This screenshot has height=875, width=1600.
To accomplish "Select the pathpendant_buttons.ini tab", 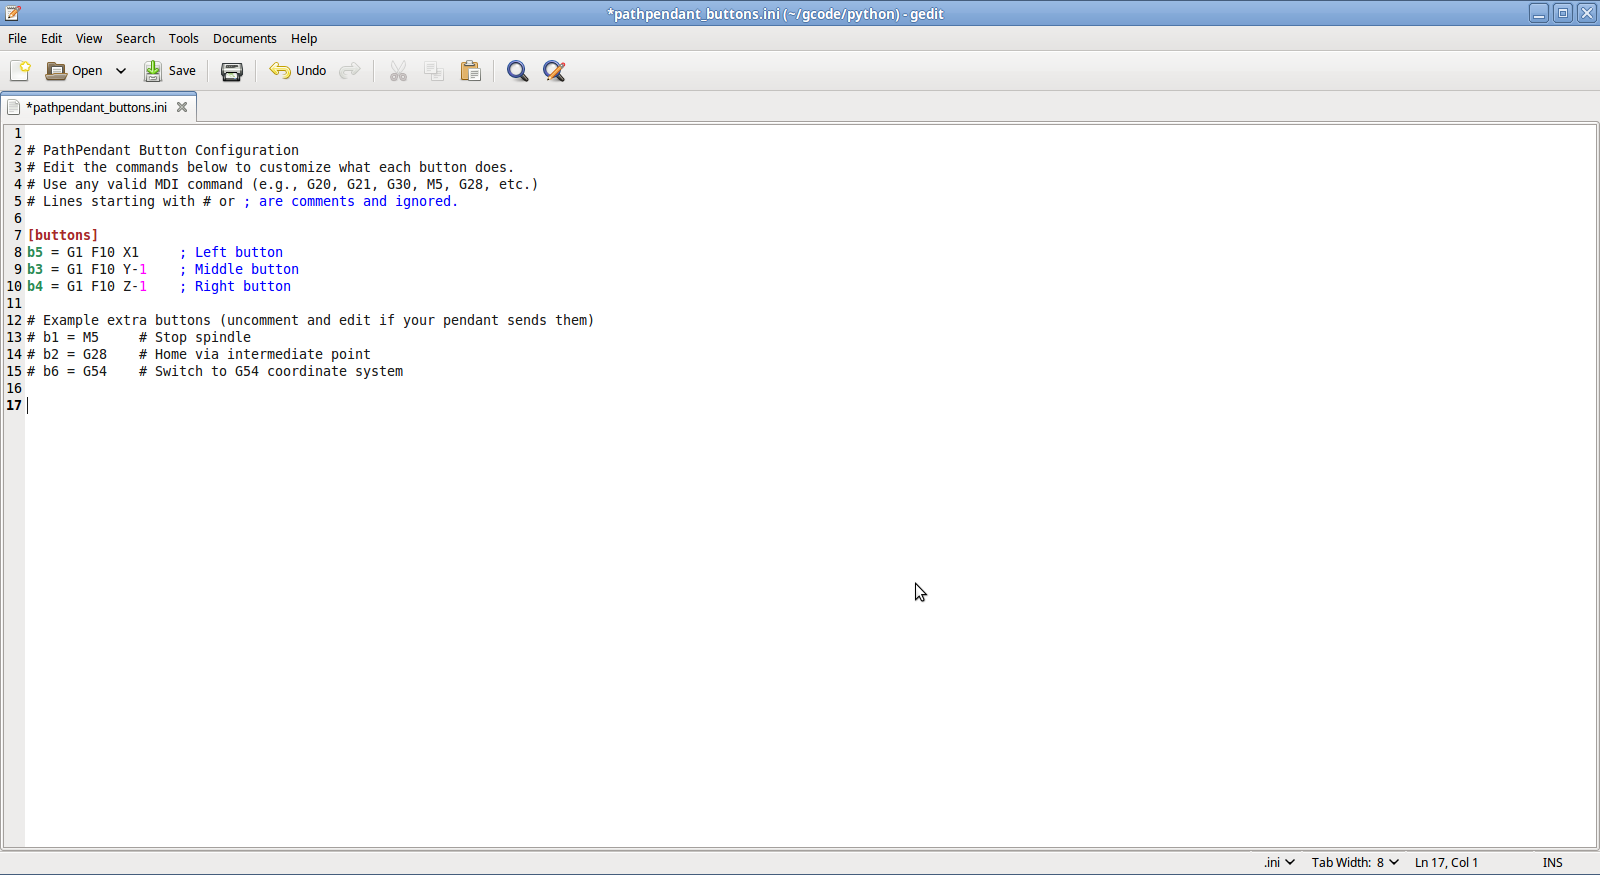I will click(x=96, y=107).
